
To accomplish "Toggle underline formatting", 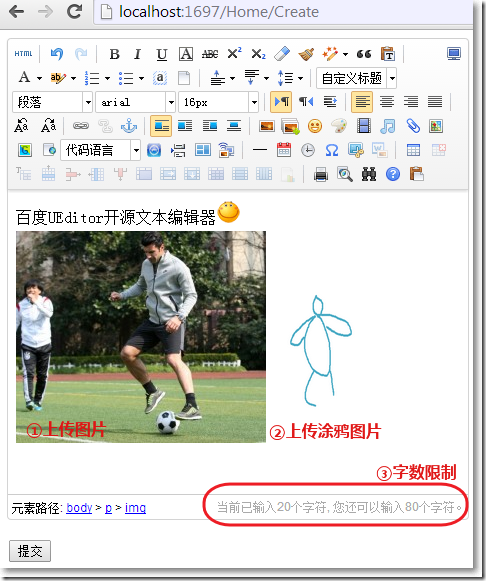I will pyautogui.click(x=162, y=54).
